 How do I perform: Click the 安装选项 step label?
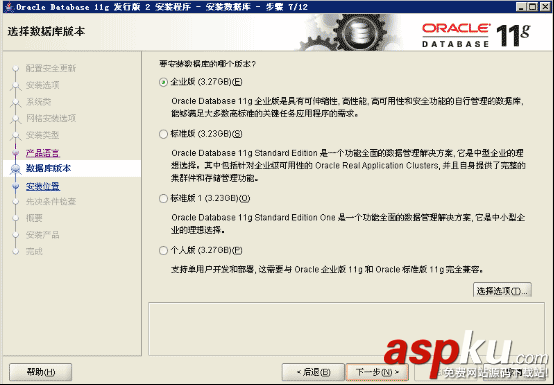(x=42, y=85)
